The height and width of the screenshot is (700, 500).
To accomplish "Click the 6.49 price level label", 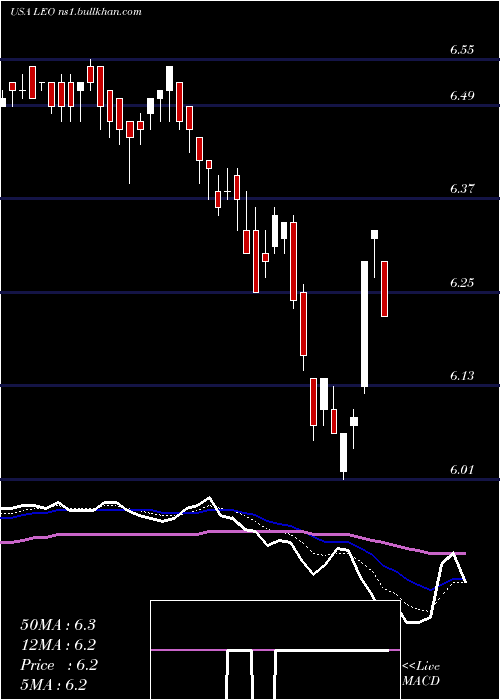I will (462, 96).
